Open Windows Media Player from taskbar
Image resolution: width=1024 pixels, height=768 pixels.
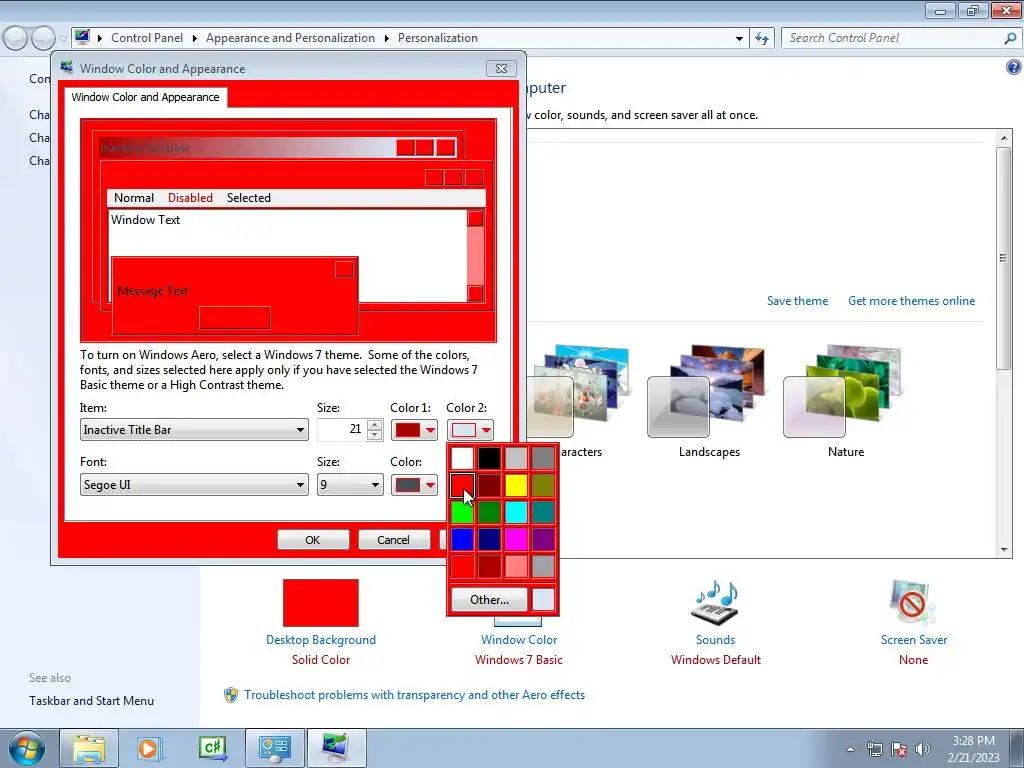coord(149,748)
